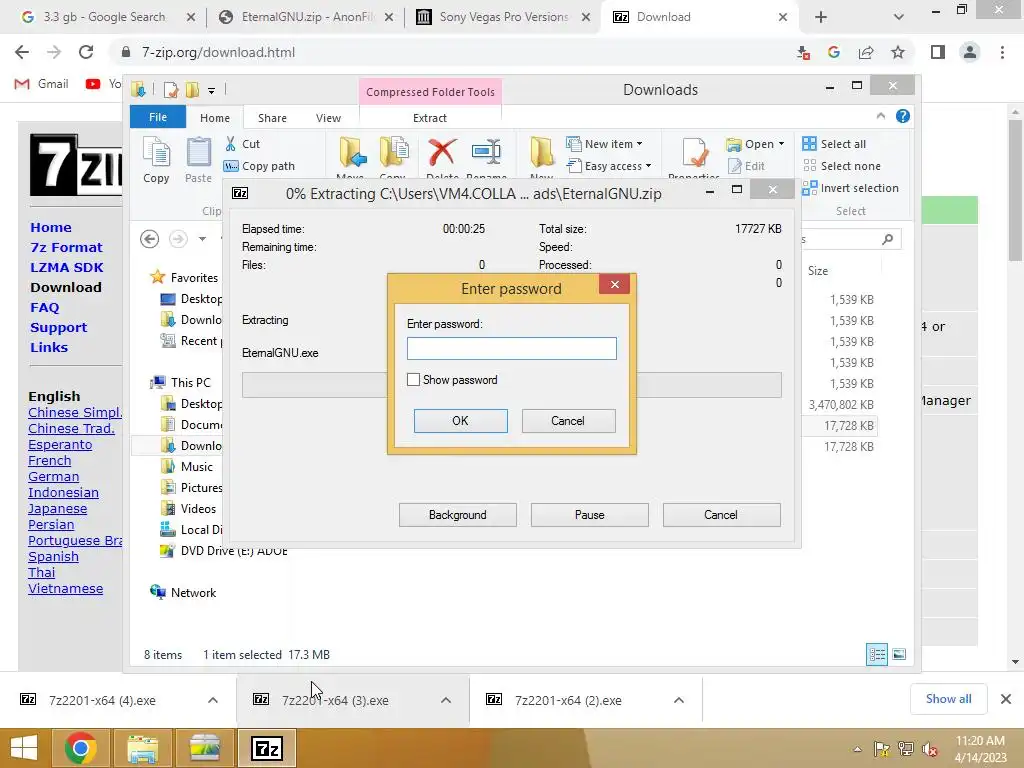Open recent locations dropdown arrow in Explorer
This screenshot has height=768, width=1024.
click(202, 239)
